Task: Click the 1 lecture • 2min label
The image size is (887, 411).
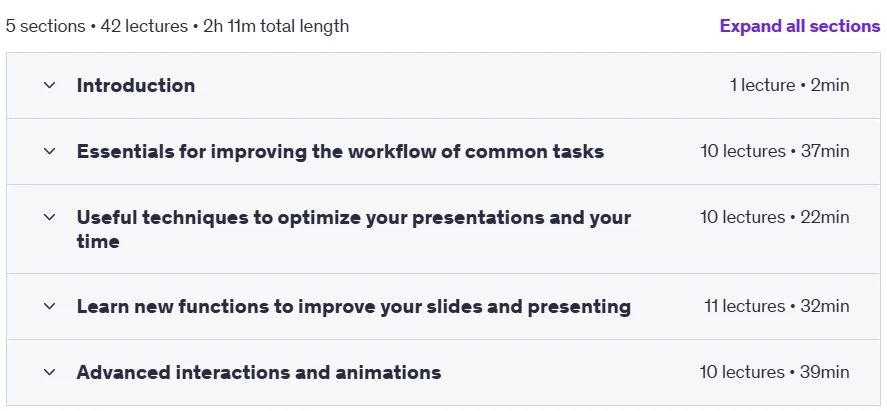Action: point(790,85)
